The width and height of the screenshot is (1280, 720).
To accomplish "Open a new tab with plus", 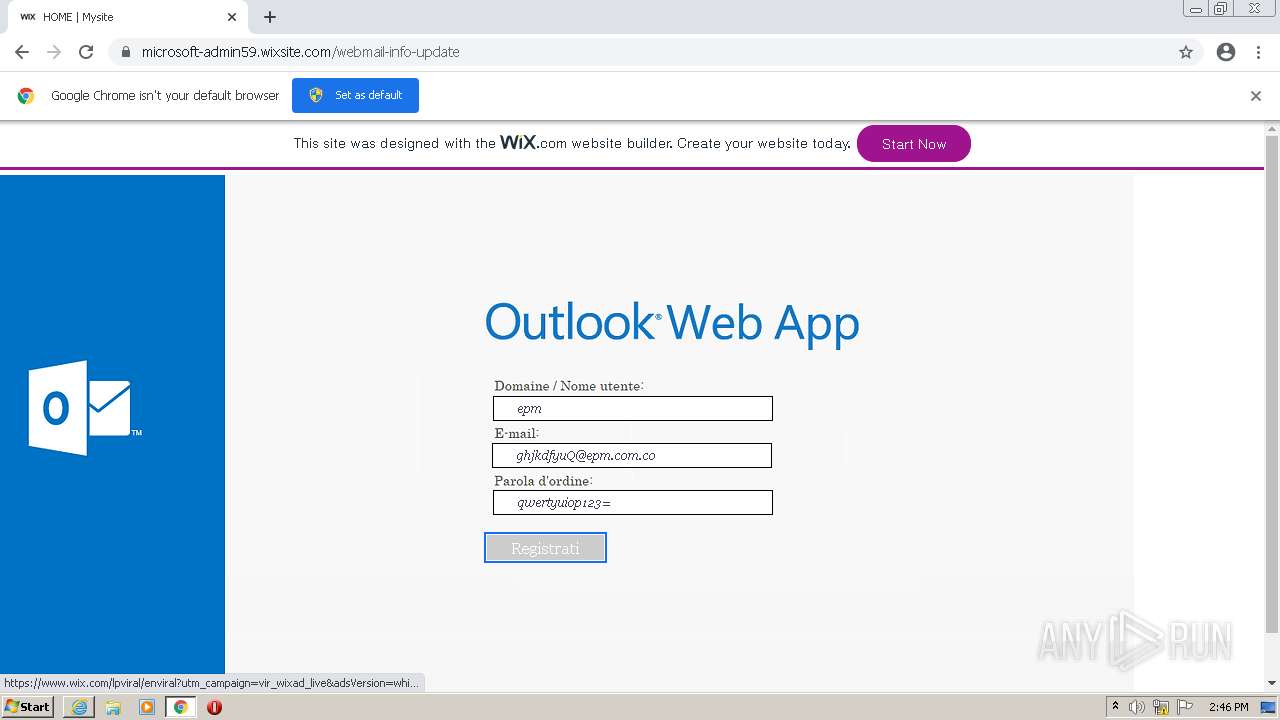I will pos(270,17).
